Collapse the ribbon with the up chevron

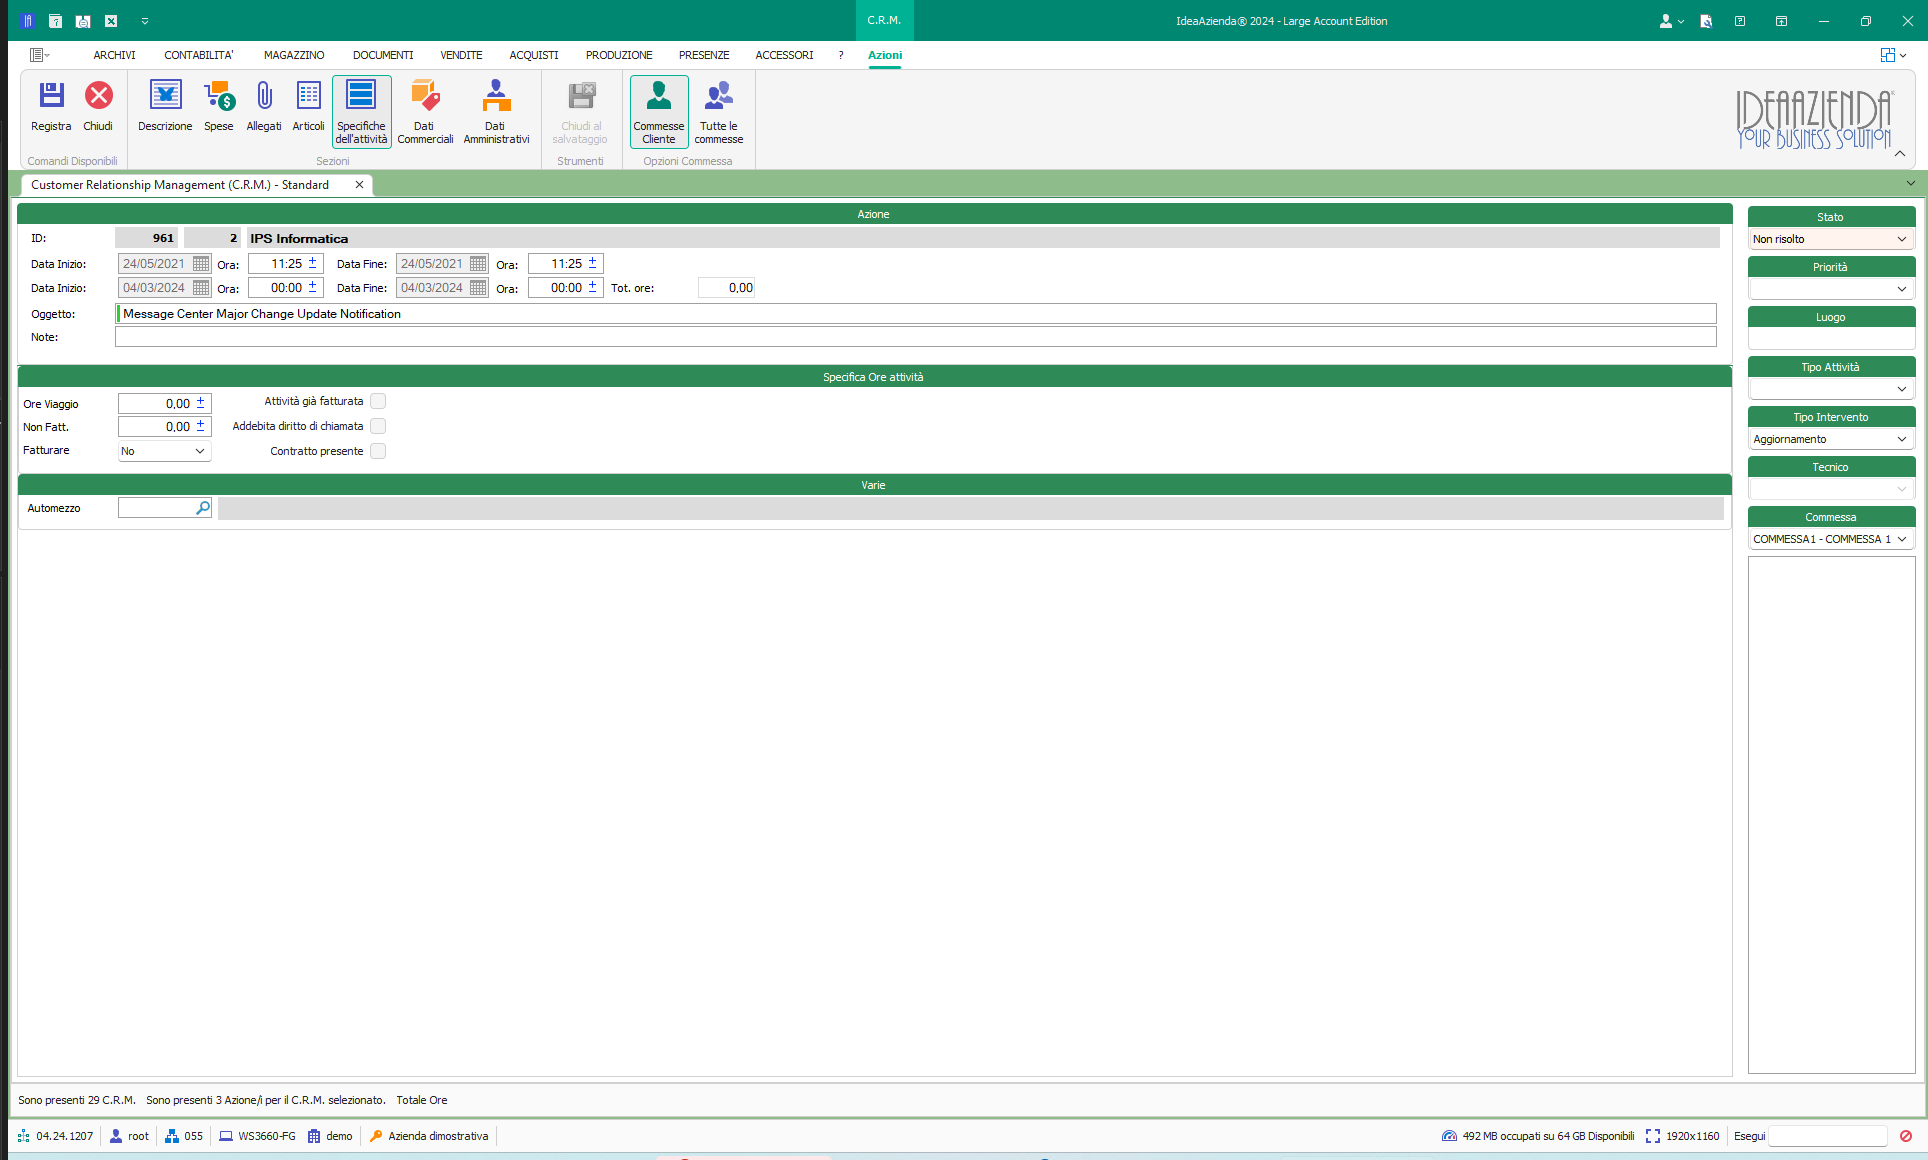tap(1900, 153)
